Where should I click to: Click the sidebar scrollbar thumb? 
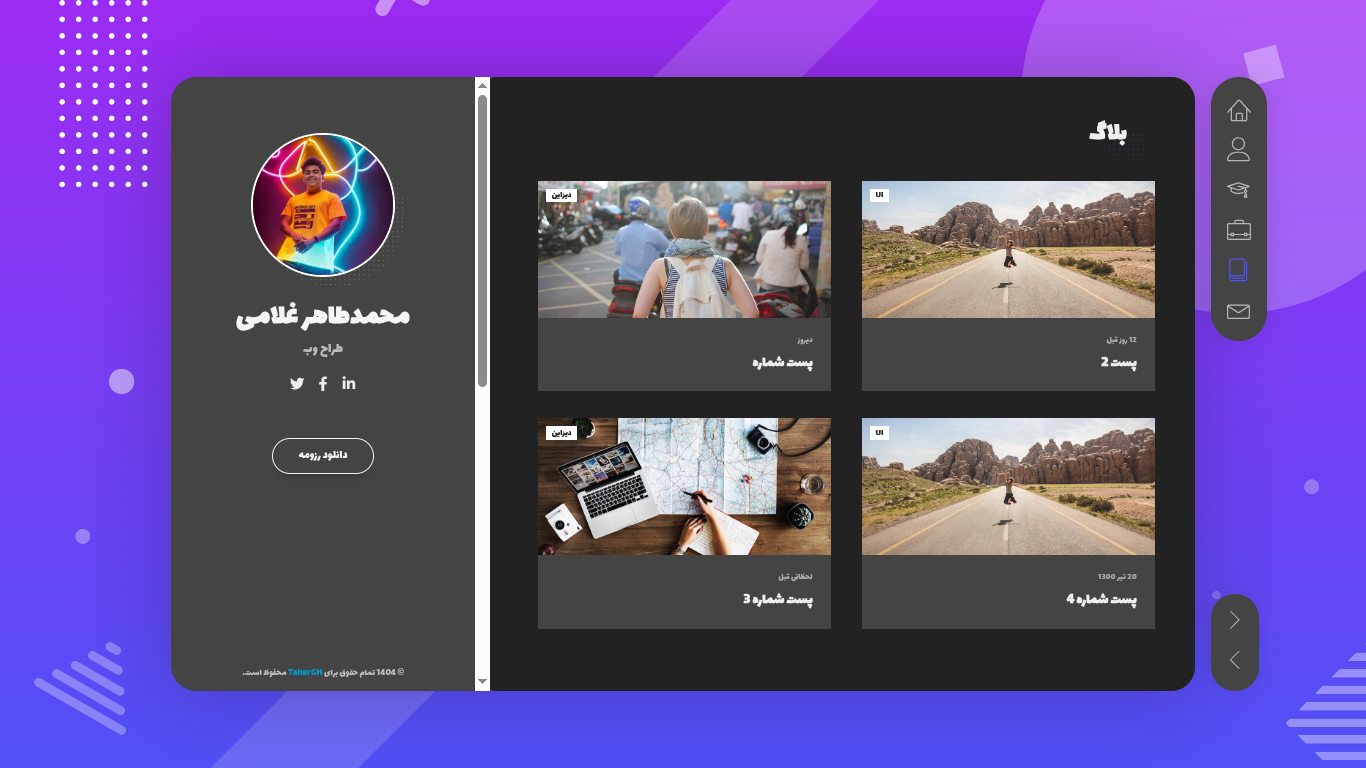point(482,240)
